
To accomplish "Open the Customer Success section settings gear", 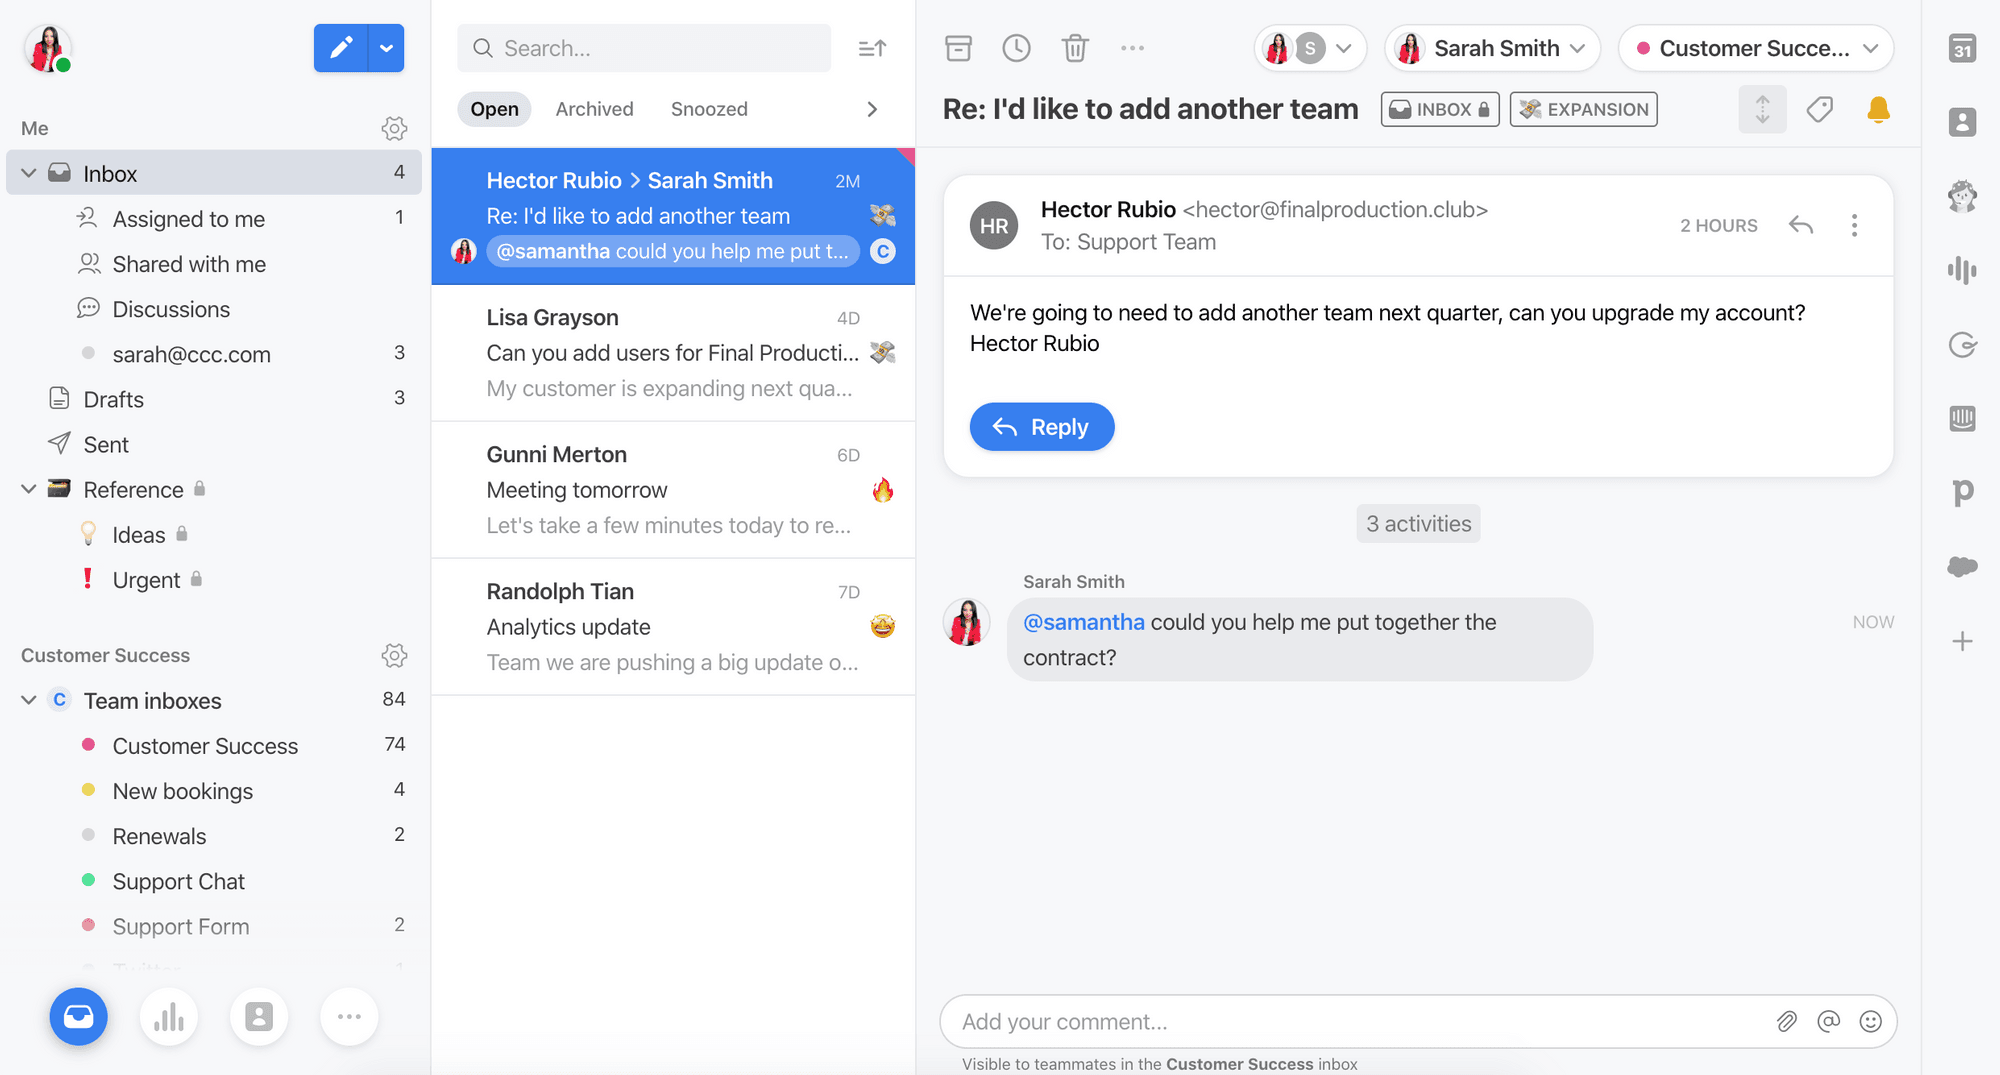I will pos(394,655).
